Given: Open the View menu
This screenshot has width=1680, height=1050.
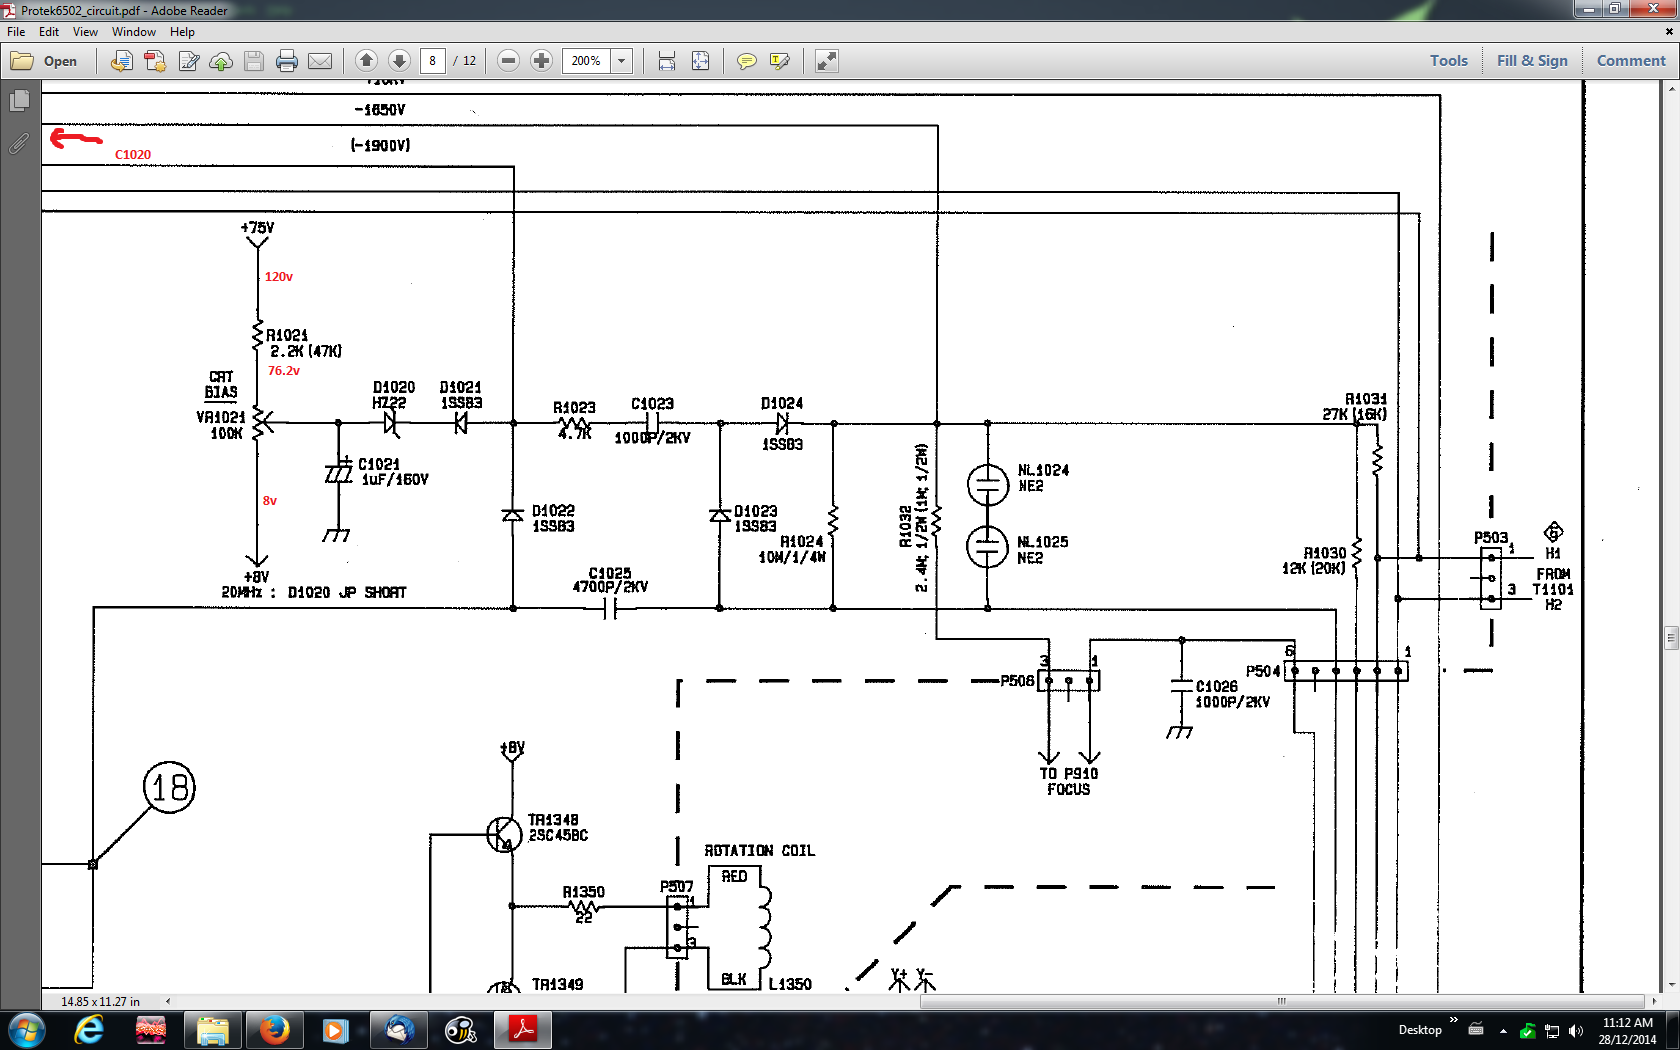Looking at the screenshot, I should pyautogui.click(x=85, y=32).
